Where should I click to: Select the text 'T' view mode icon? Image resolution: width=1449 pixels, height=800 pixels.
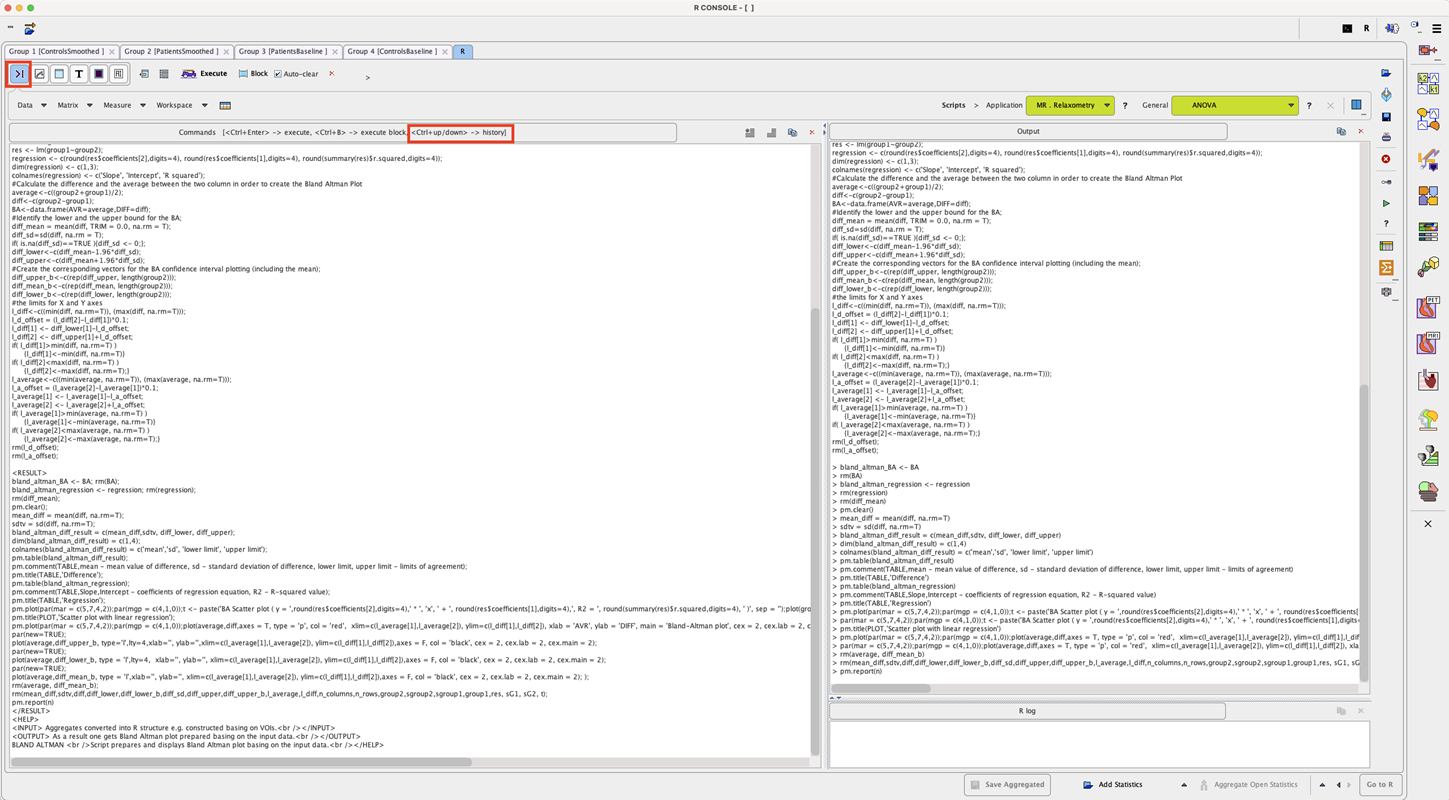point(79,74)
